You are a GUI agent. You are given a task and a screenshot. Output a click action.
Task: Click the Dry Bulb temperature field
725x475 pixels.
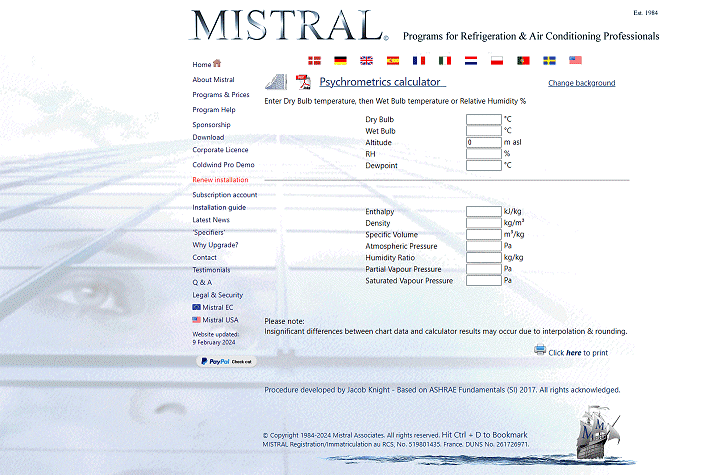(483, 119)
